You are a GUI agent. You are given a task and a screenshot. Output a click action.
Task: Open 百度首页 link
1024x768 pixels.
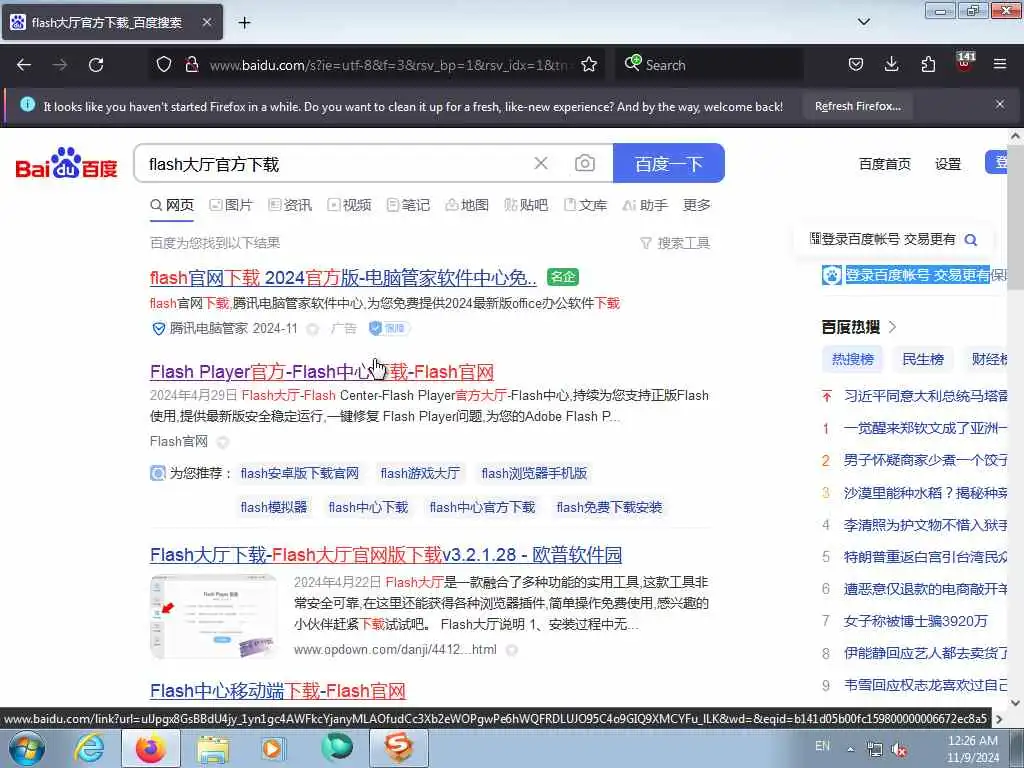(884, 164)
